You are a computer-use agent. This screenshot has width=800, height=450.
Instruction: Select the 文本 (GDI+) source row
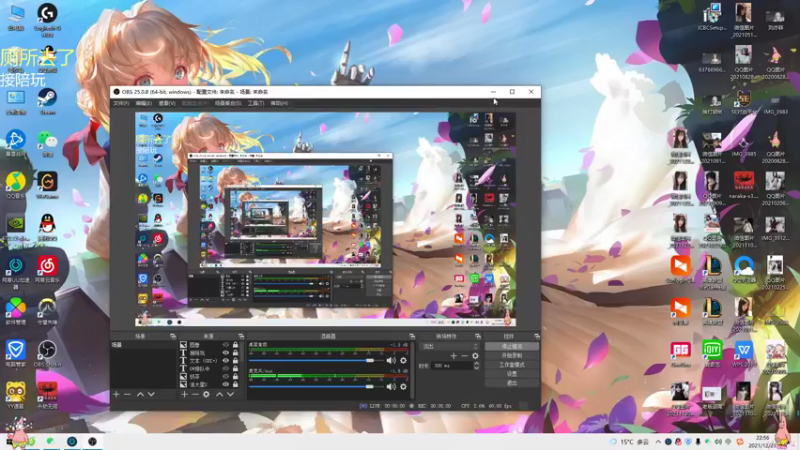coord(209,361)
